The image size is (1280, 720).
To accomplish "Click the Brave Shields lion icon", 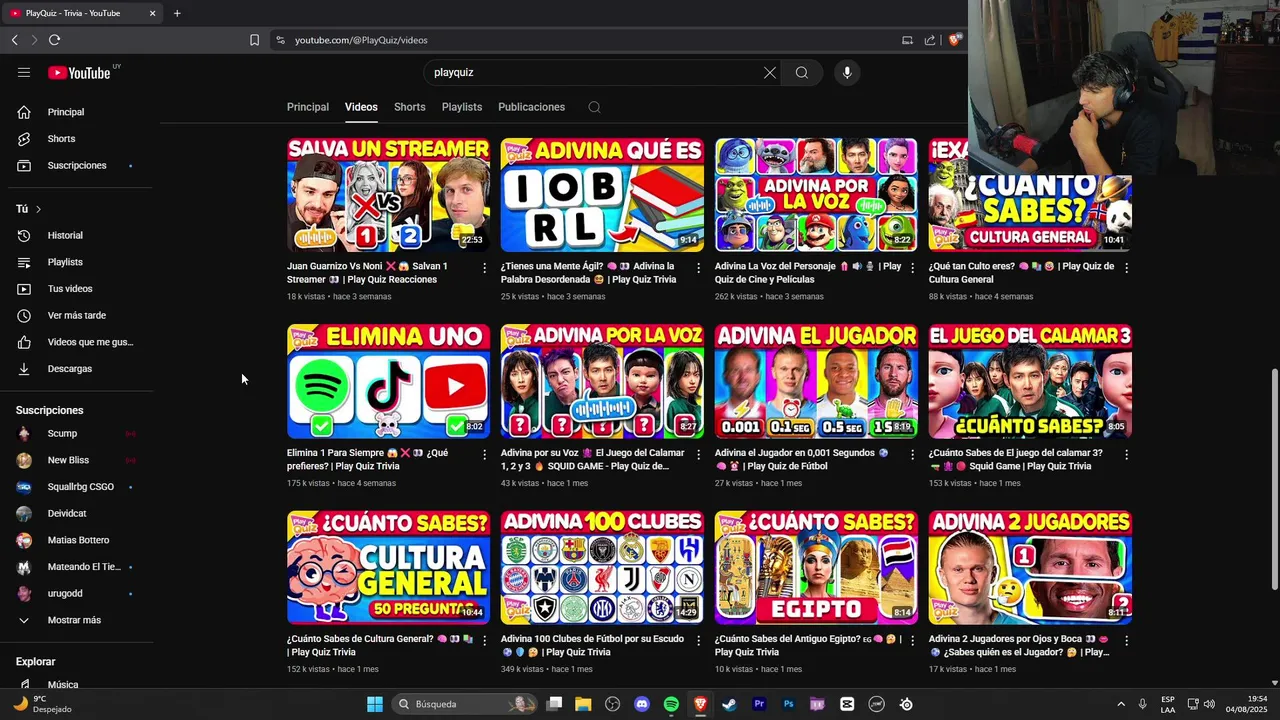I will tap(955, 40).
